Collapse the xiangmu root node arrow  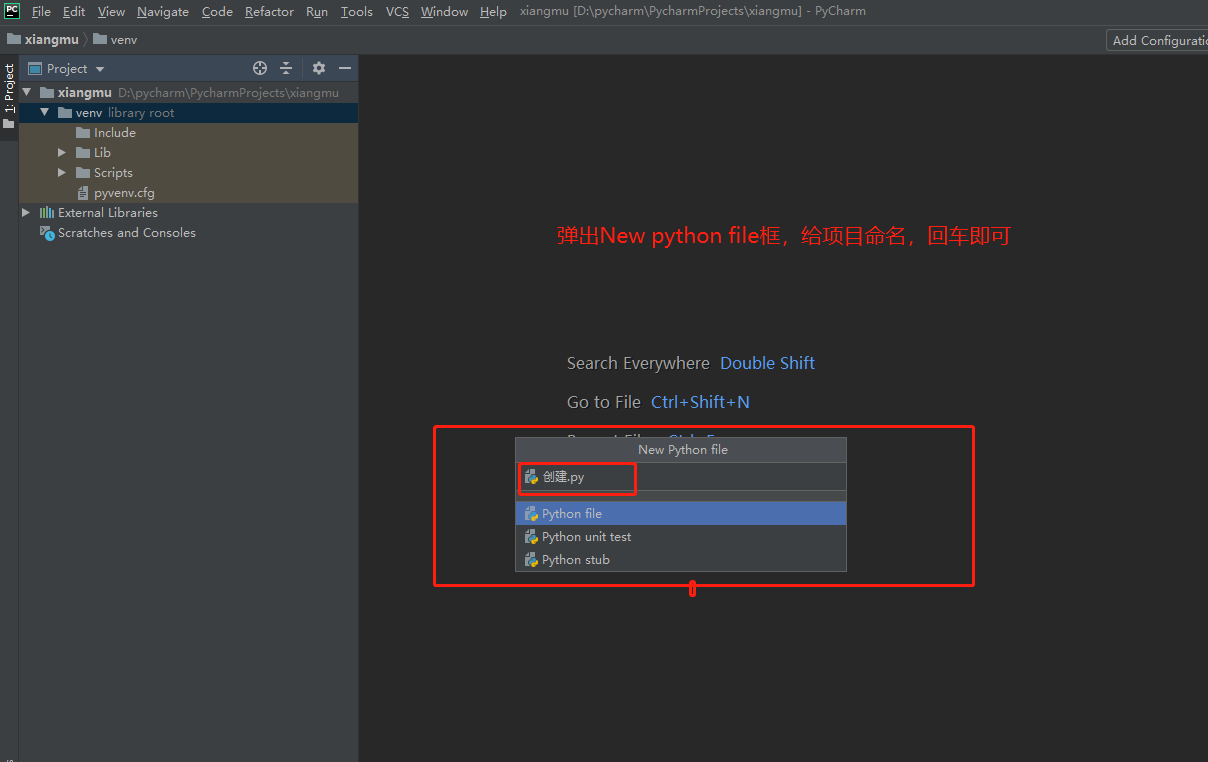[x=27, y=92]
